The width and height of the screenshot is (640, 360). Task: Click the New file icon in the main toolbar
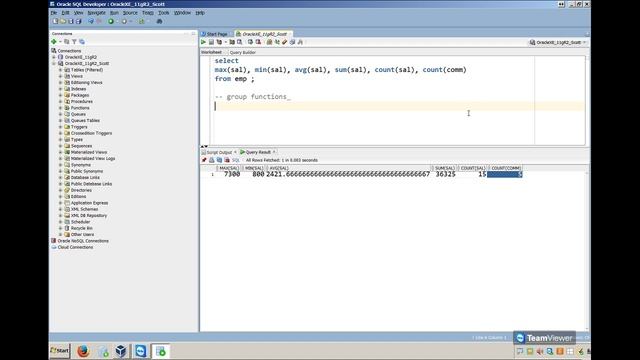pos(56,21)
